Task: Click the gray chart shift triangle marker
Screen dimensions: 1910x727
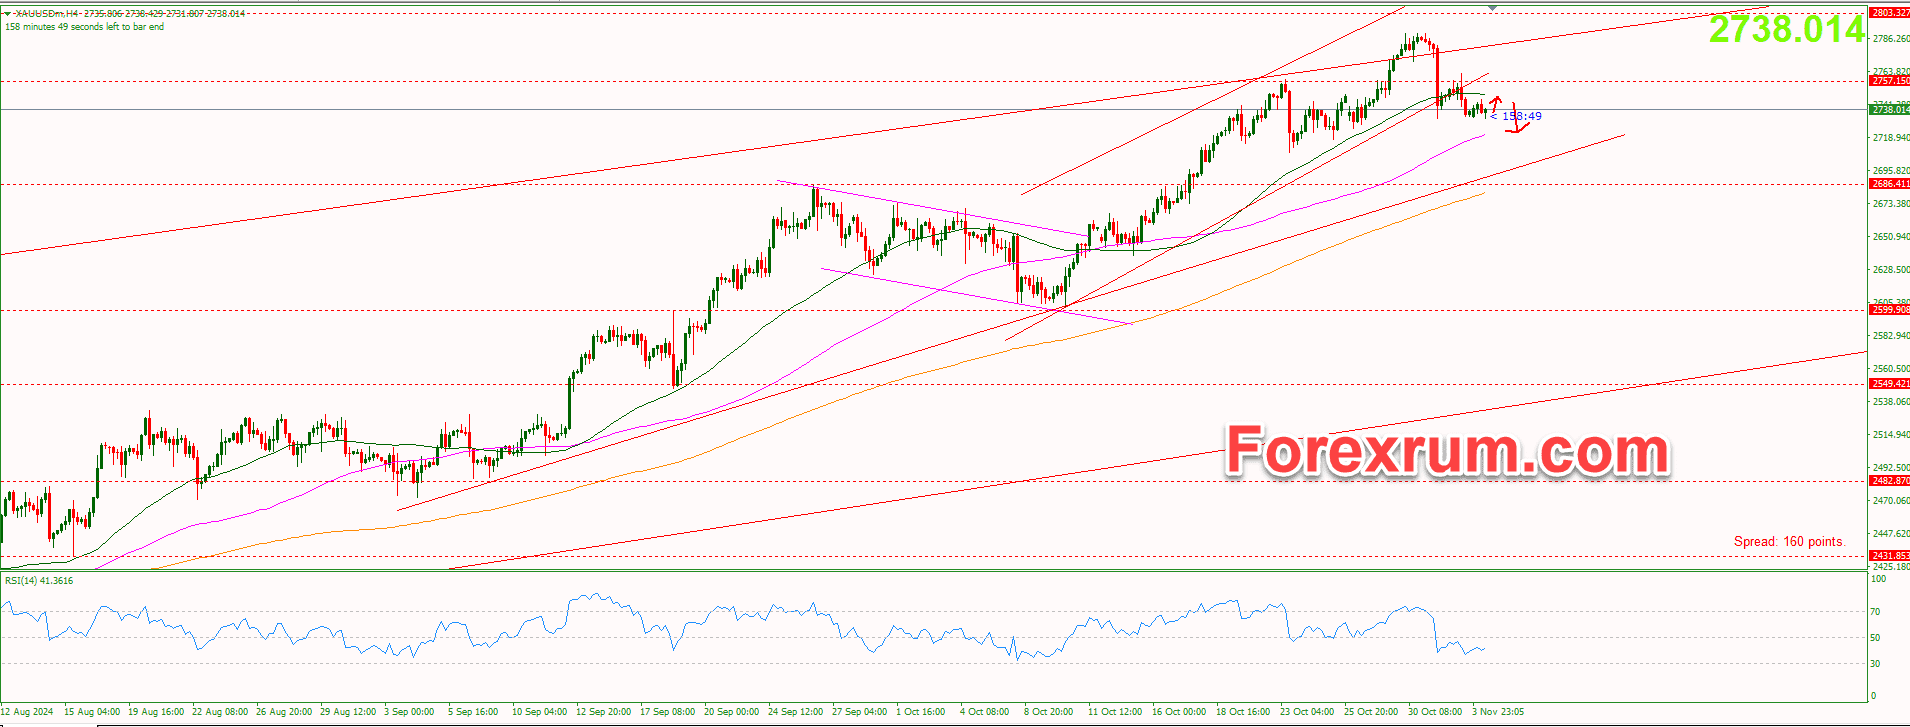Action: coord(1493,7)
